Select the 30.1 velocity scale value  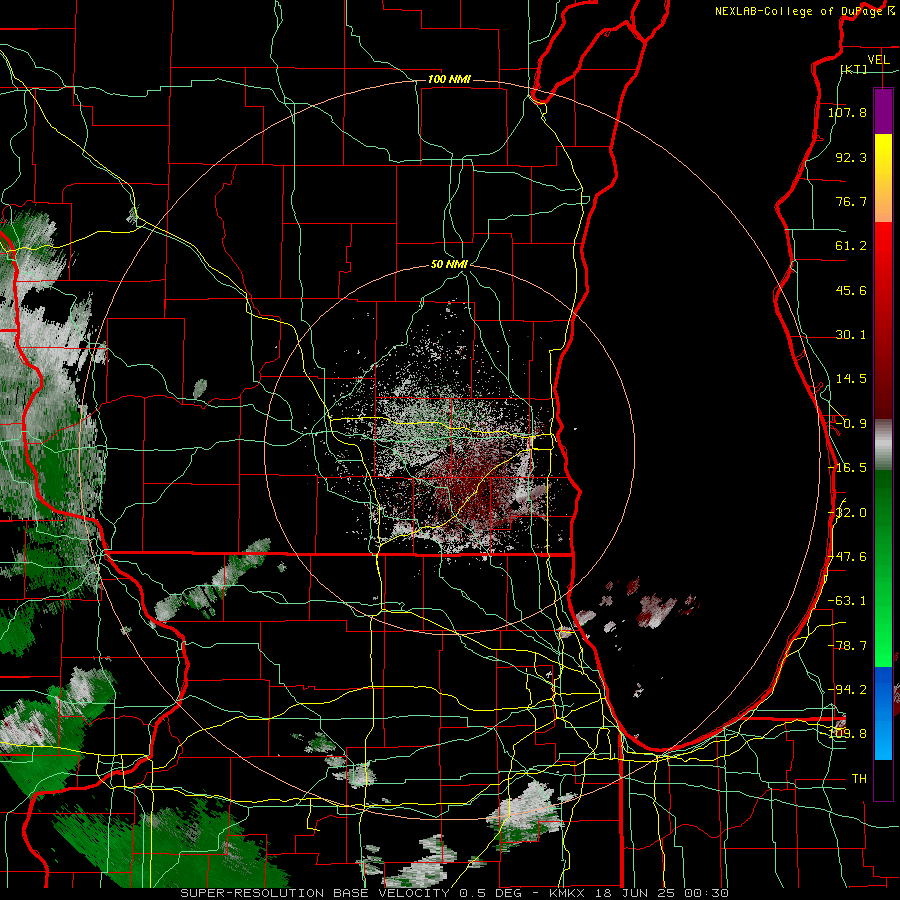coord(851,335)
